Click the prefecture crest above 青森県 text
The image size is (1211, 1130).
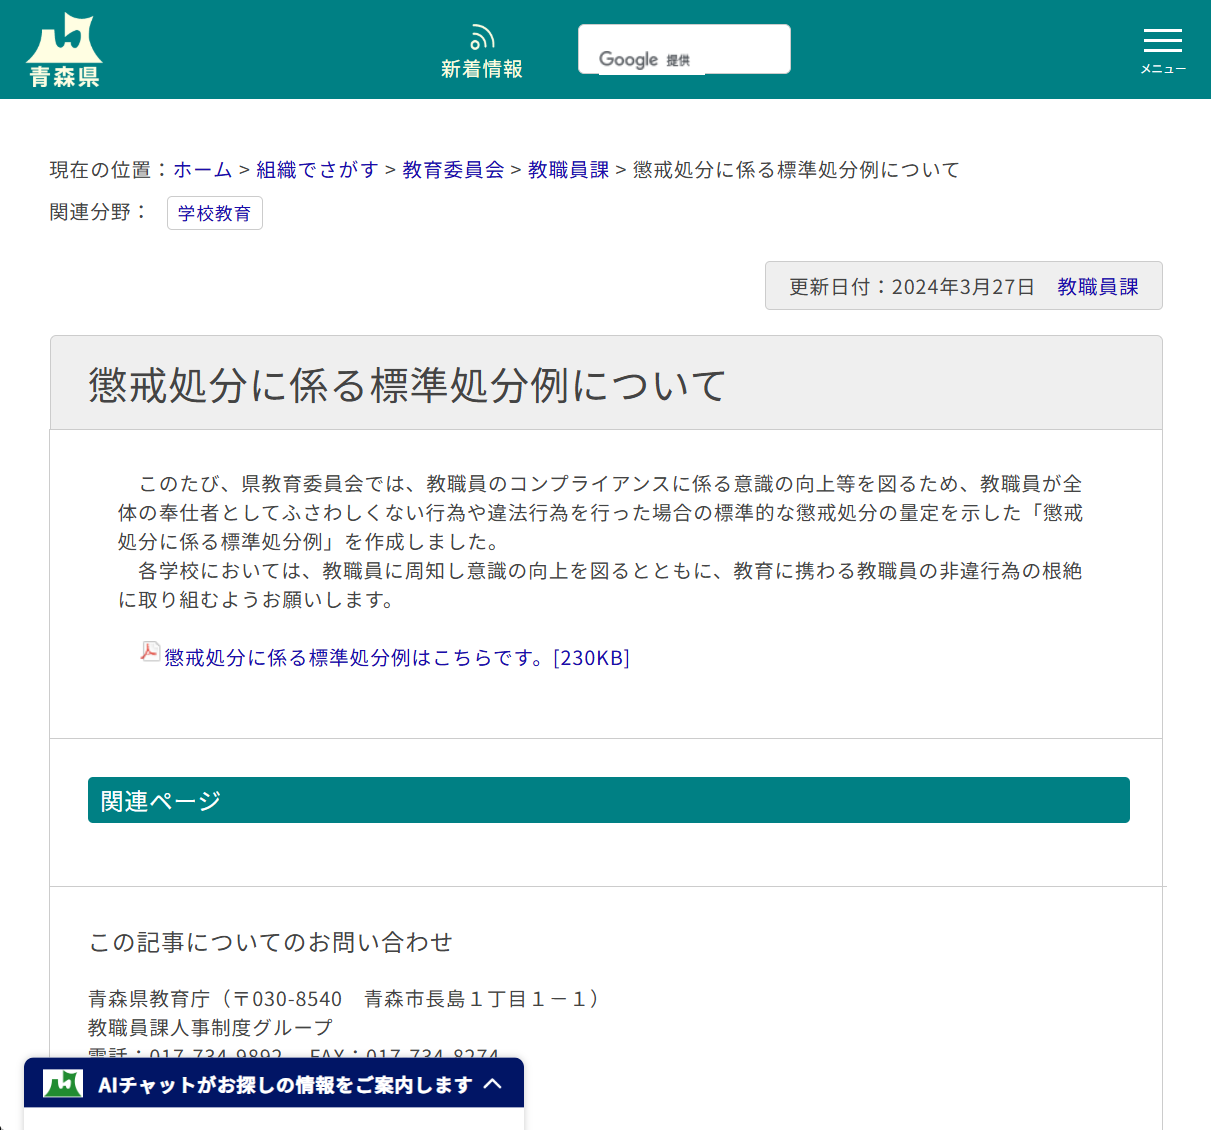click(x=64, y=35)
